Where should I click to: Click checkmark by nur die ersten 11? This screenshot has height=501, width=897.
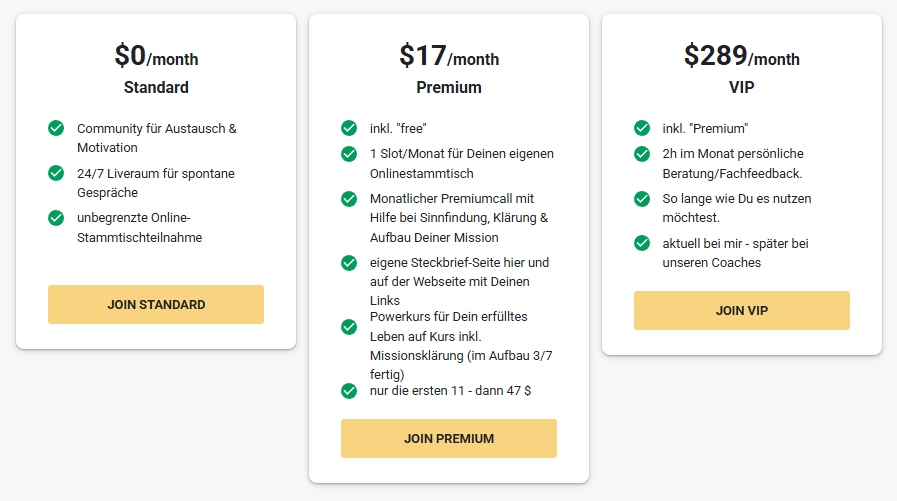(349, 390)
